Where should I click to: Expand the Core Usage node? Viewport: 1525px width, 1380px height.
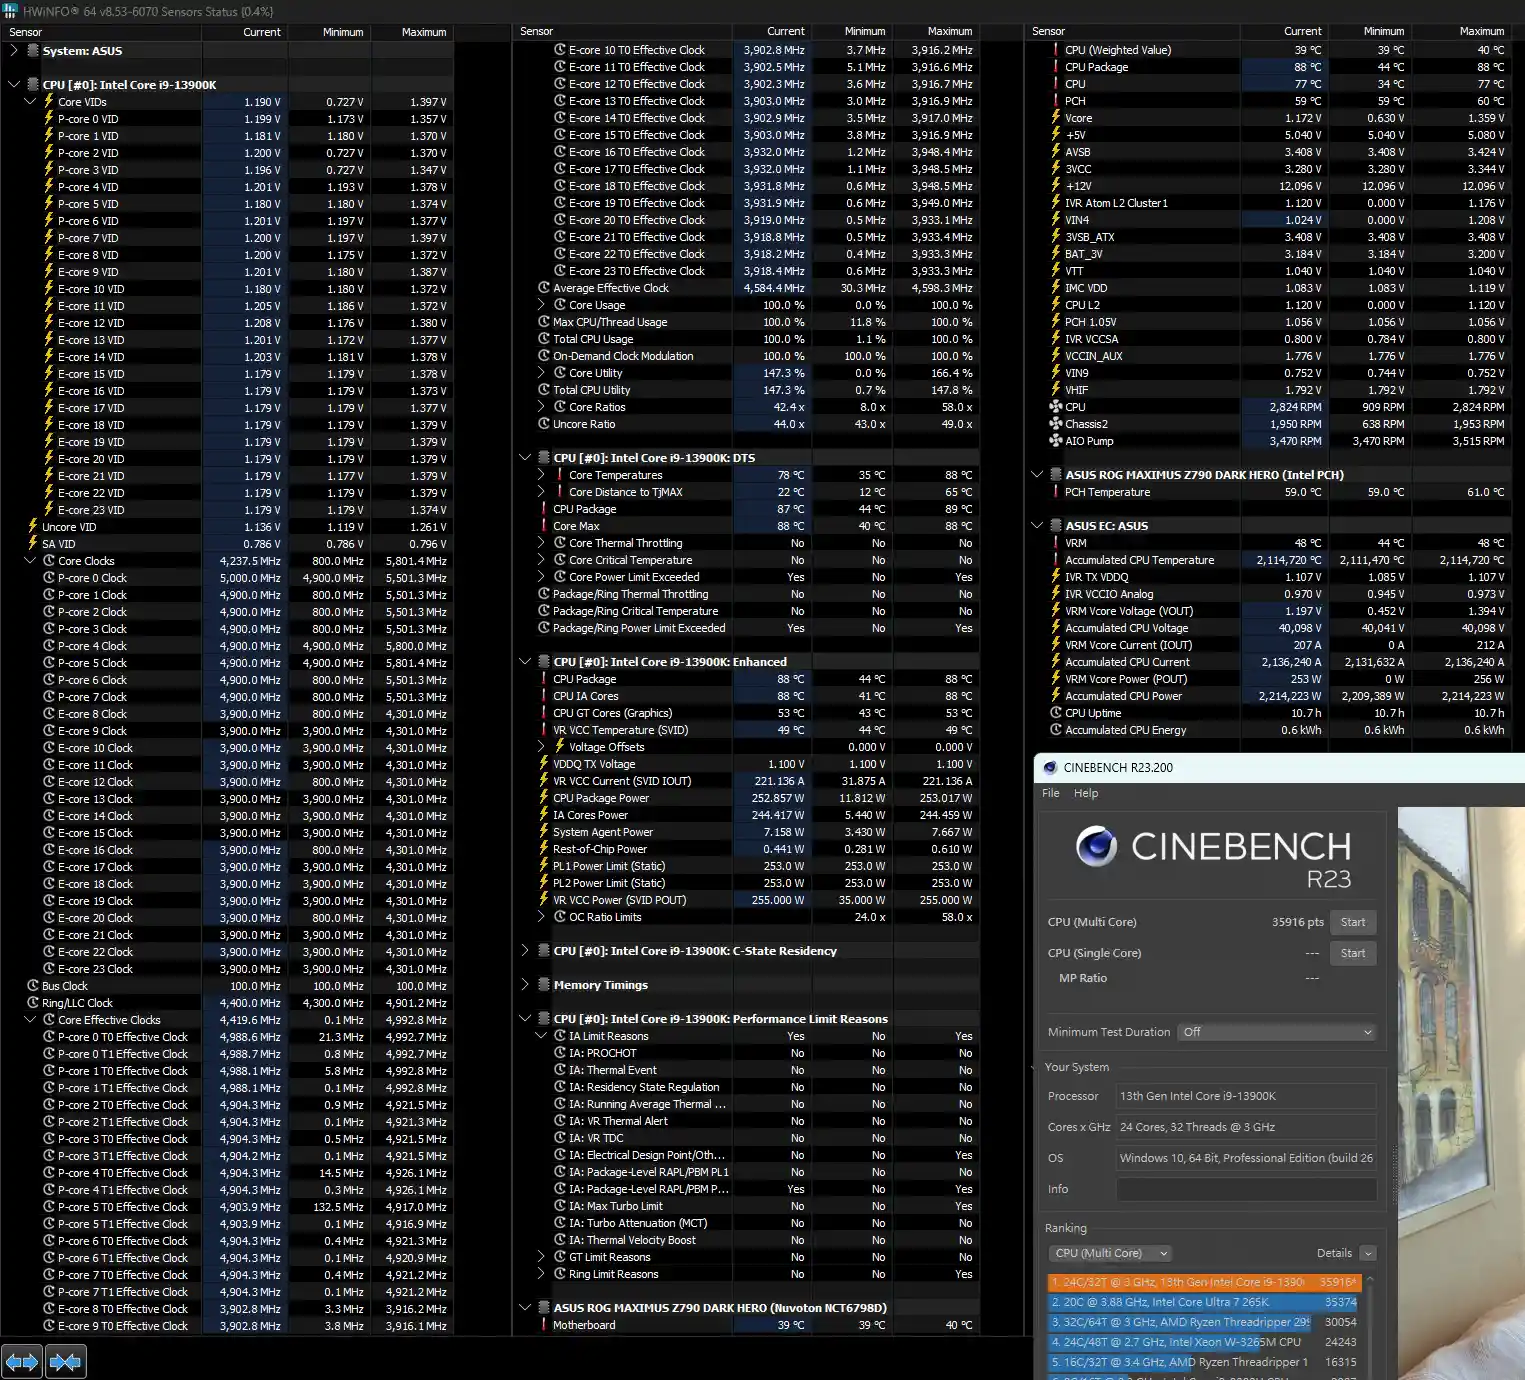541,305
